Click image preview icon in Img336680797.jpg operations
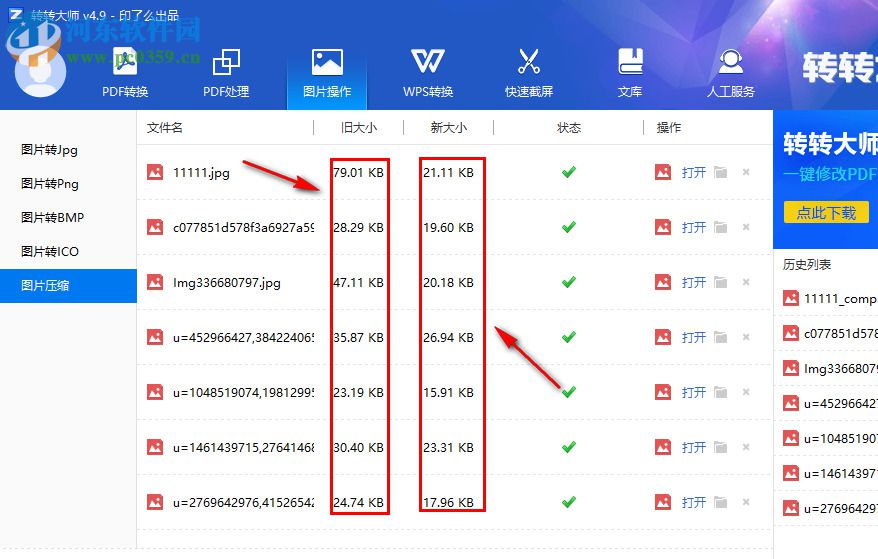 pyautogui.click(x=663, y=282)
